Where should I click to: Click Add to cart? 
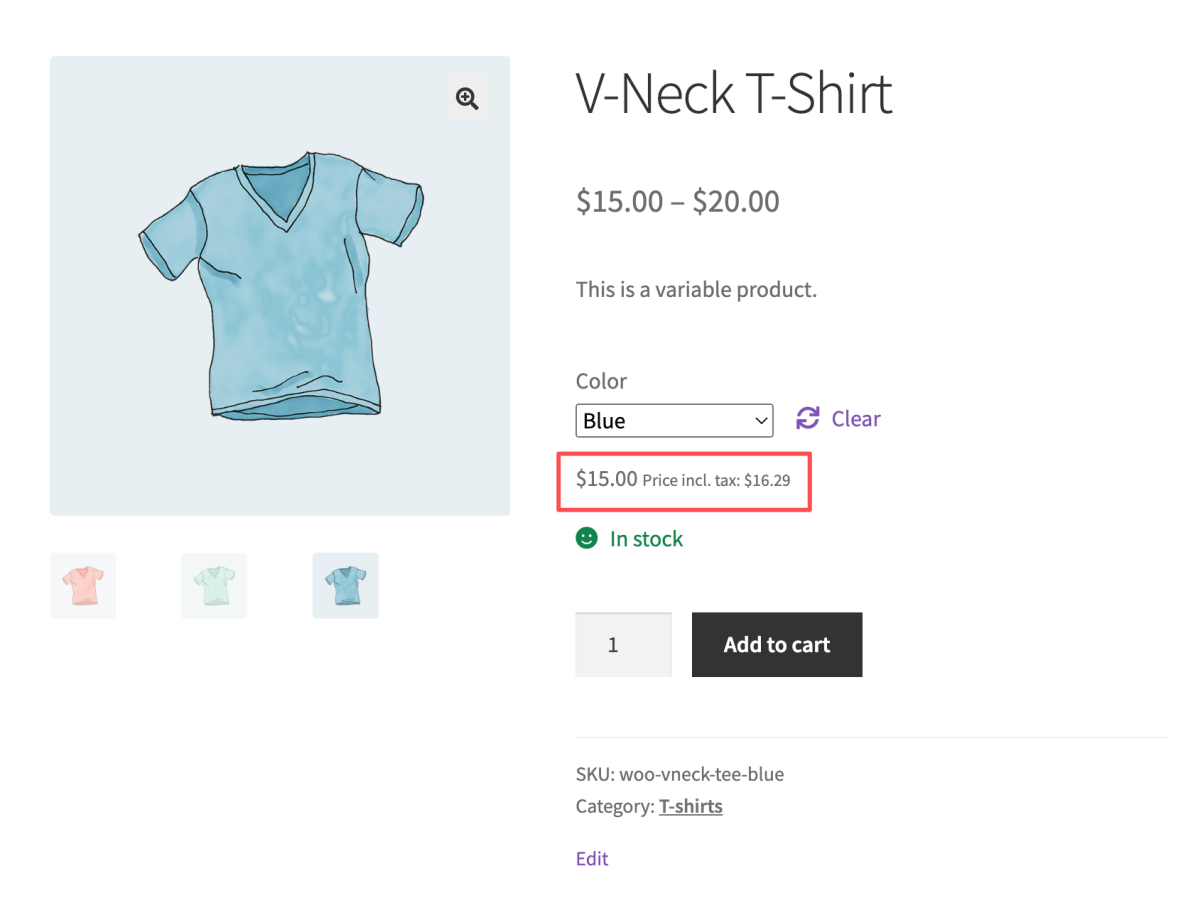777,644
